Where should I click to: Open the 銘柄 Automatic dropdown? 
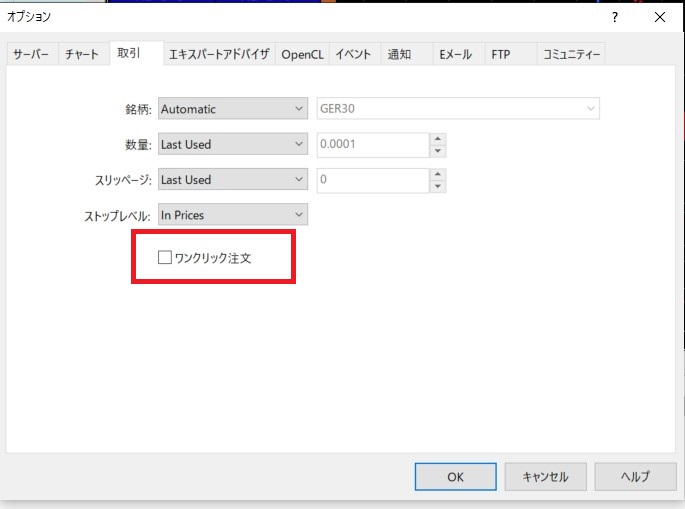point(232,109)
